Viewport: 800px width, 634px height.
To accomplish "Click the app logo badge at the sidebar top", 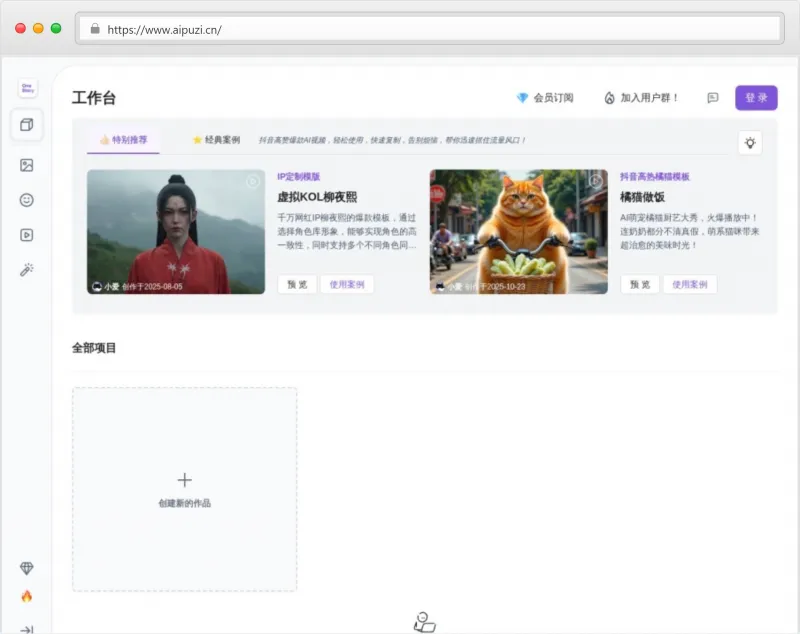I will [27, 88].
